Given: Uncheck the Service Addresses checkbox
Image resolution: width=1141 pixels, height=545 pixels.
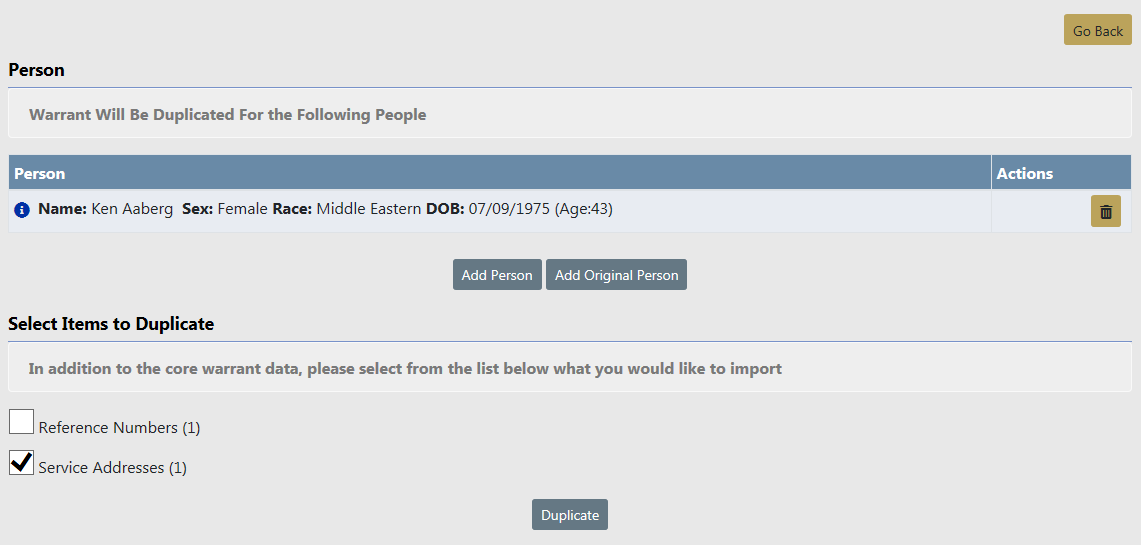Looking at the screenshot, I should (x=22, y=463).
